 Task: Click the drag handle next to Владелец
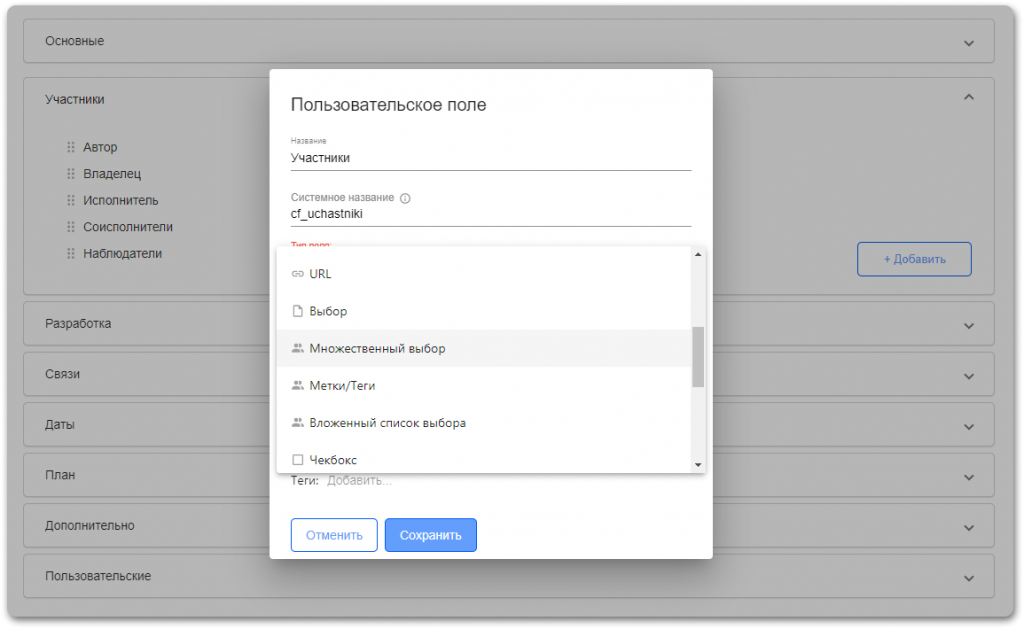tap(71, 174)
